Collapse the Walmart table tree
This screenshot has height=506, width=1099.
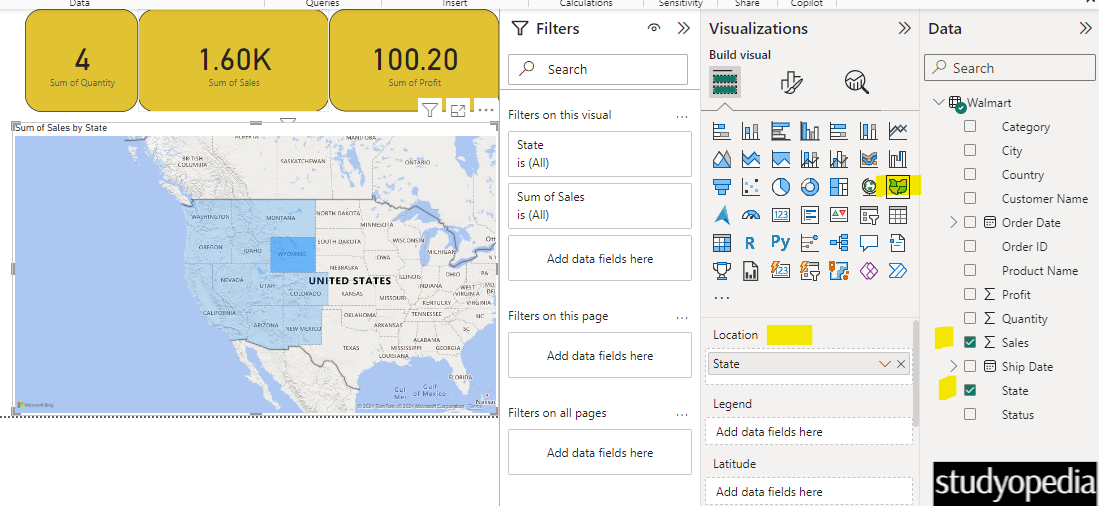[938, 103]
